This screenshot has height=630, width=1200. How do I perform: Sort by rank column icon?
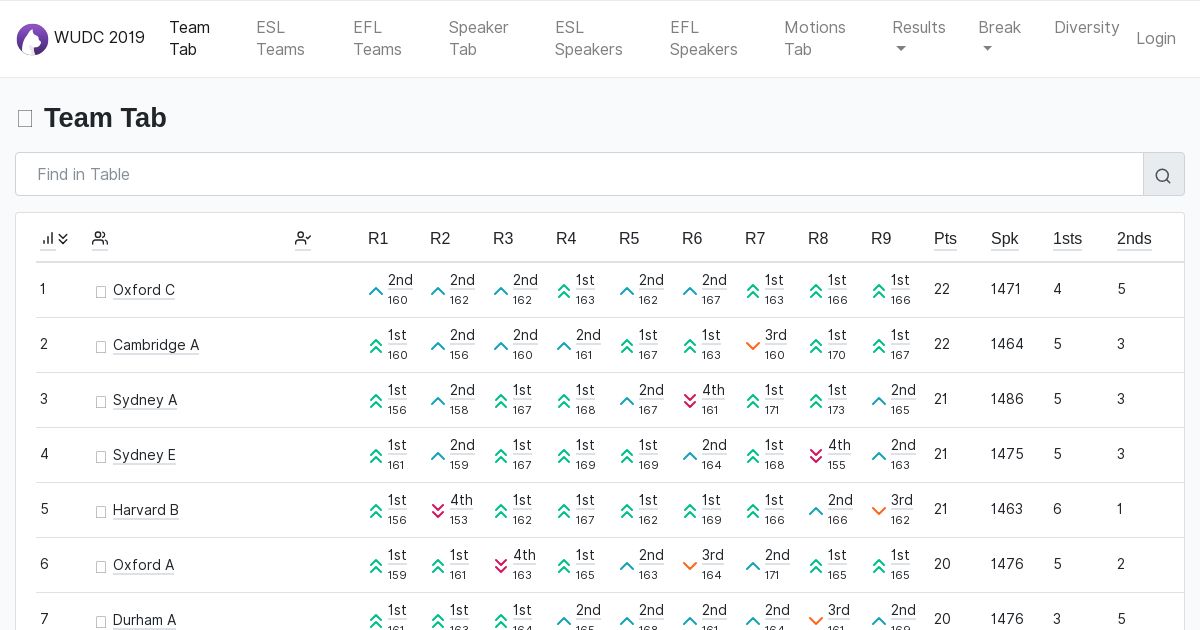(x=55, y=239)
